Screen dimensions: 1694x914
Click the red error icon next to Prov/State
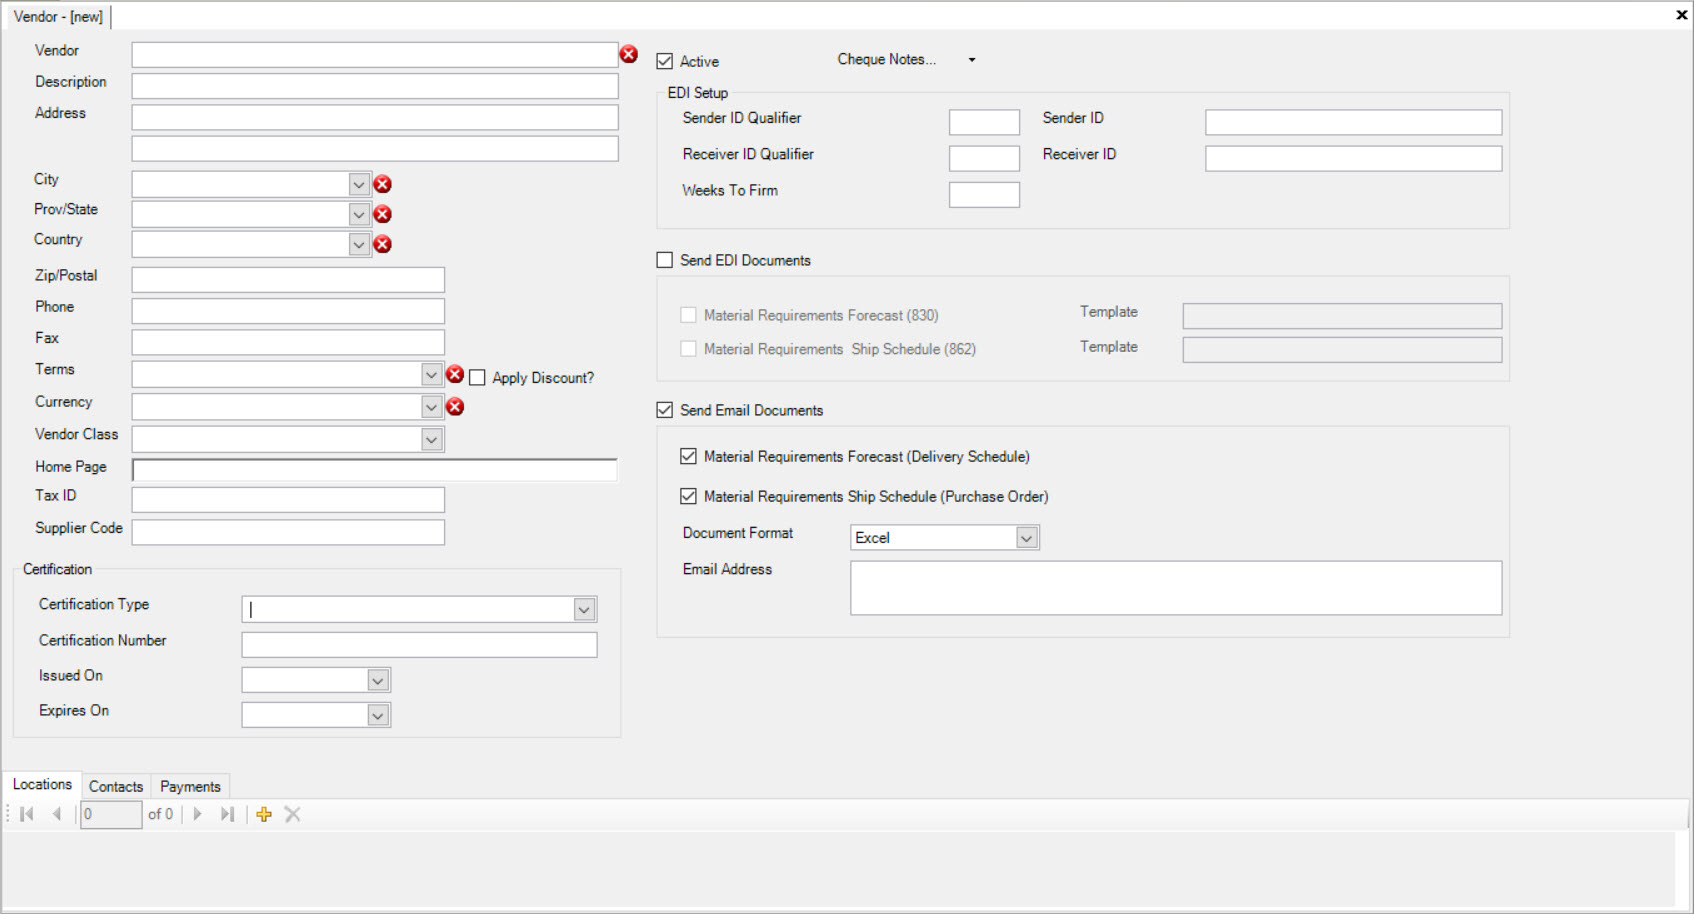382,214
